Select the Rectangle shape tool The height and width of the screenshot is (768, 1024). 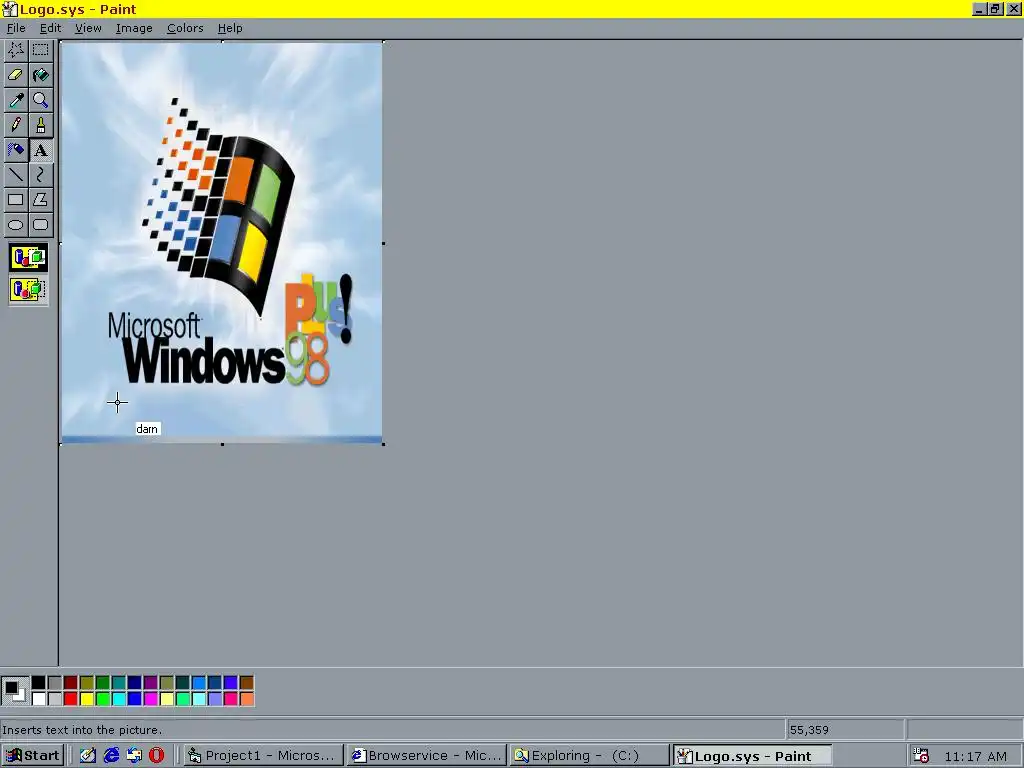point(16,200)
